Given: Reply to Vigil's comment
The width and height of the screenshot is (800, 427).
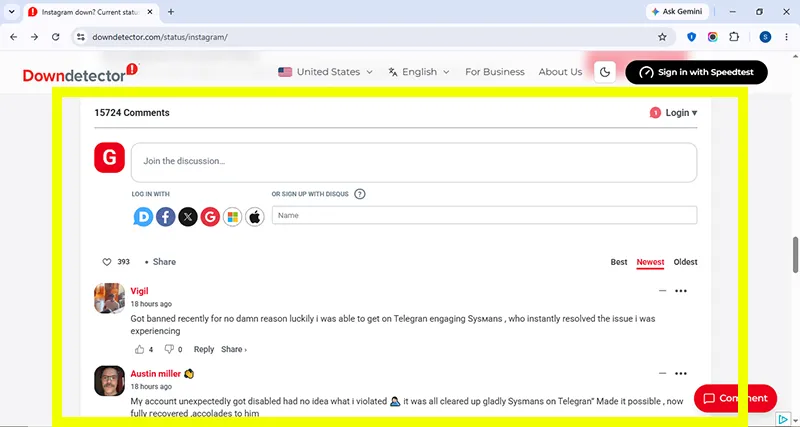Looking at the screenshot, I should point(204,349).
